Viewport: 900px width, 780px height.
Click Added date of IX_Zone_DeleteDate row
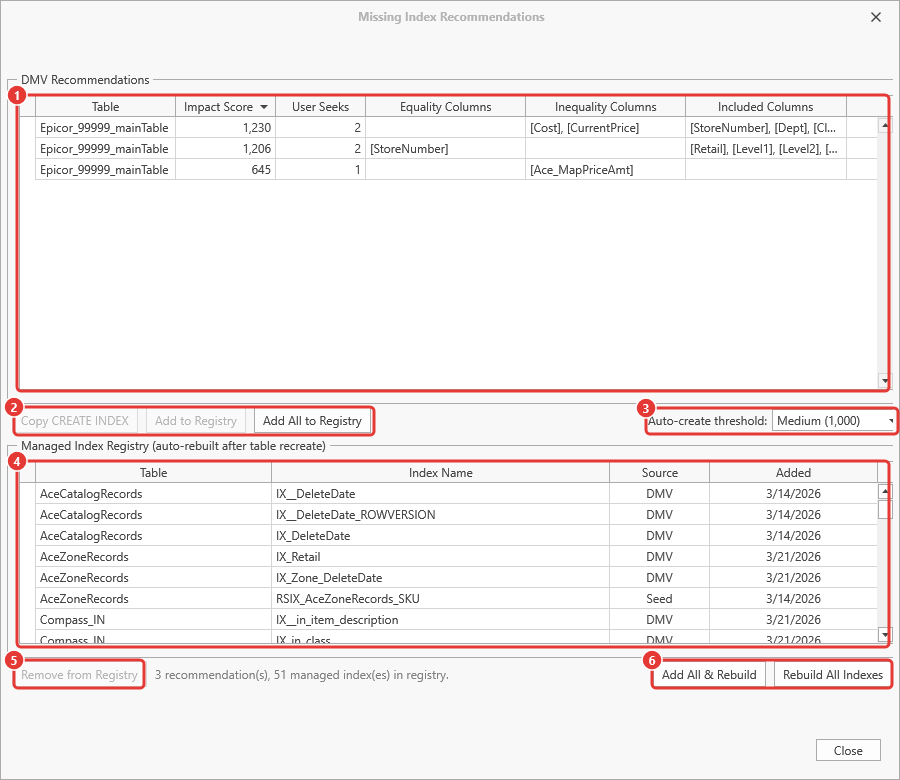point(793,577)
